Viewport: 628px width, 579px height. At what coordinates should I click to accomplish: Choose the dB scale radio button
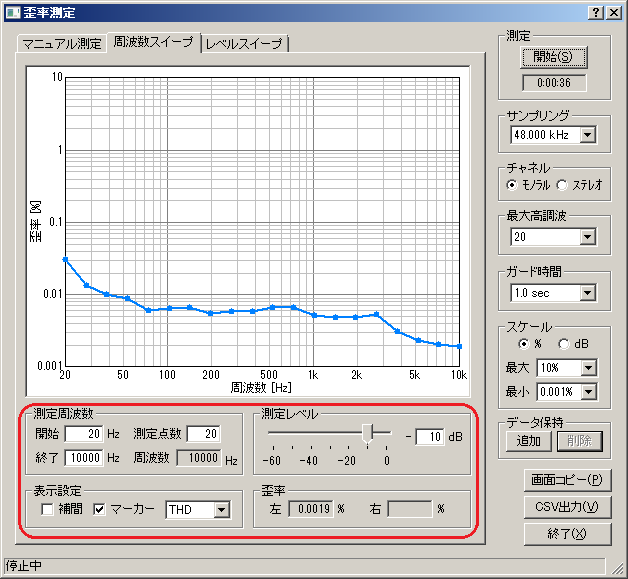pos(564,344)
